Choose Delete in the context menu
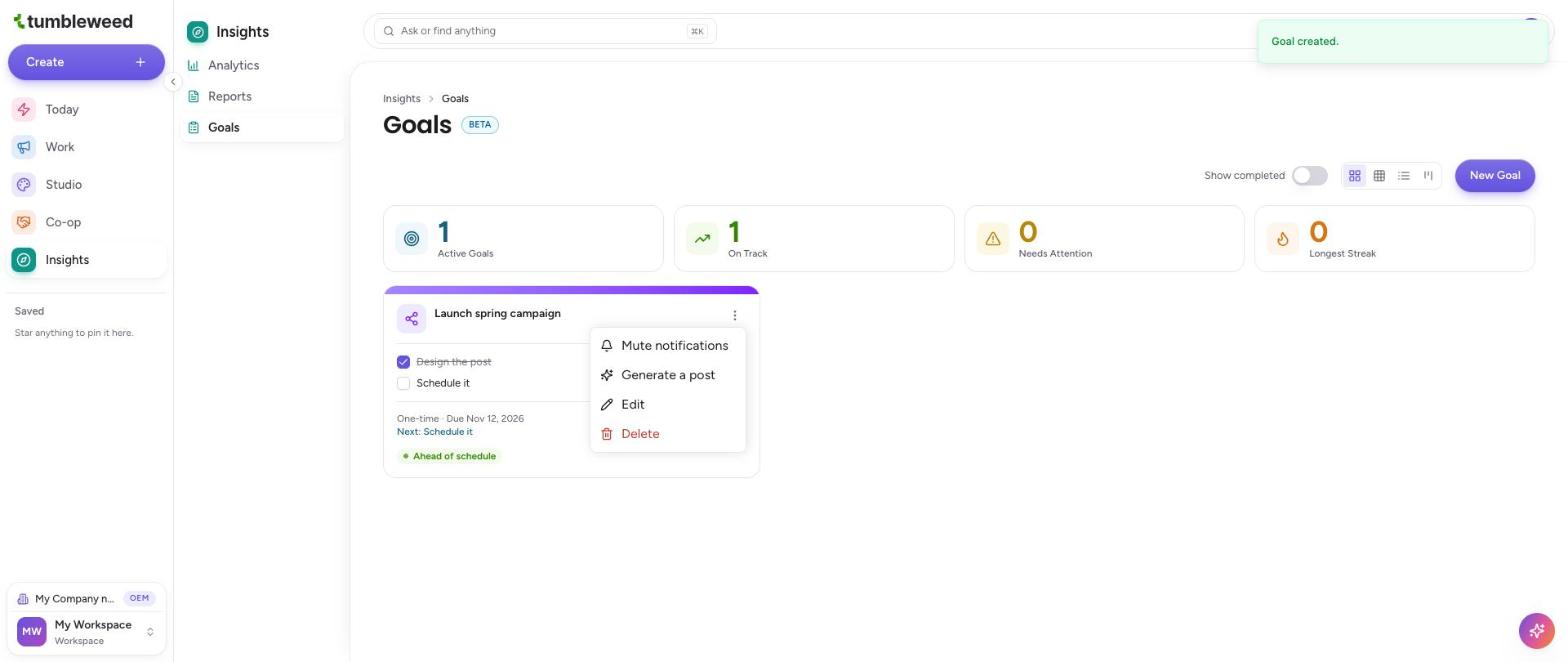 coord(667,434)
